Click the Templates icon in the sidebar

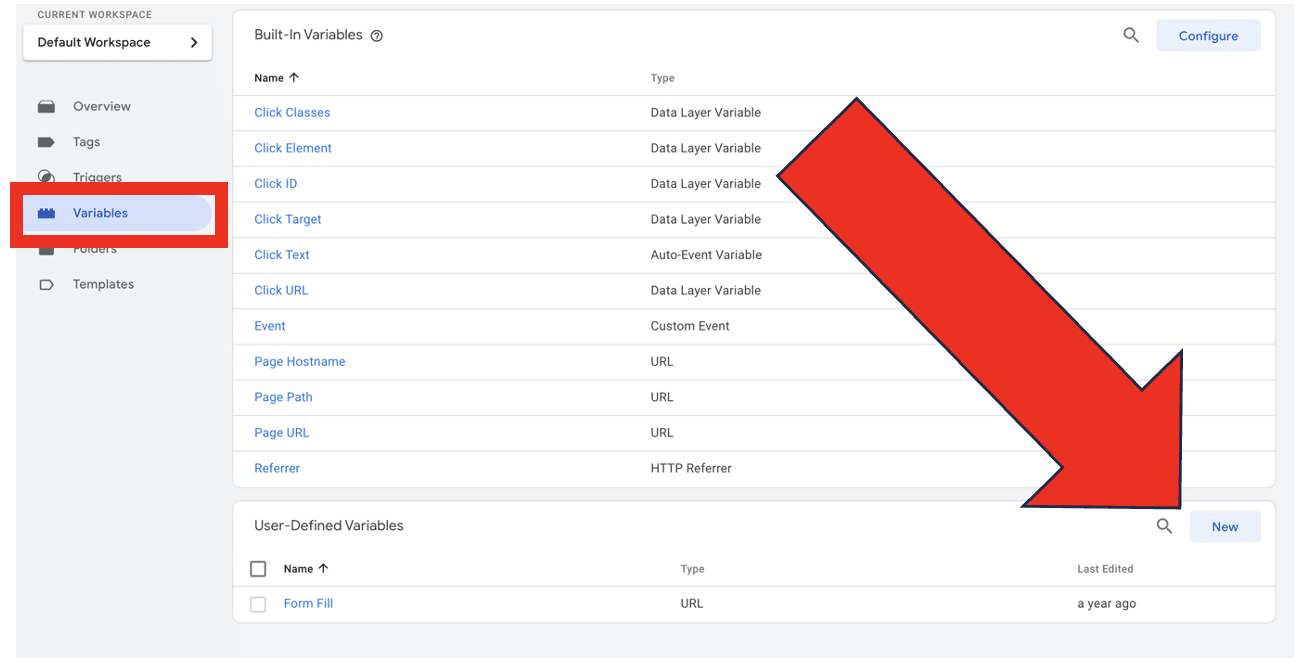click(x=46, y=285)
